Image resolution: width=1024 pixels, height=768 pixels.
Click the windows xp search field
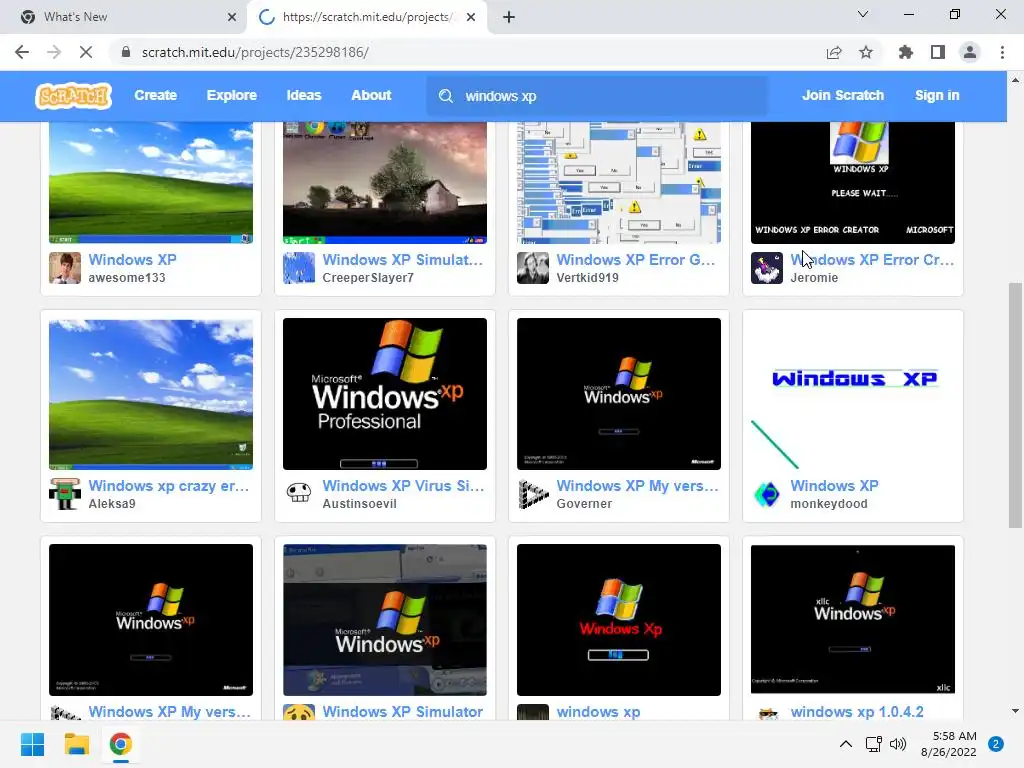click(597, 96)
